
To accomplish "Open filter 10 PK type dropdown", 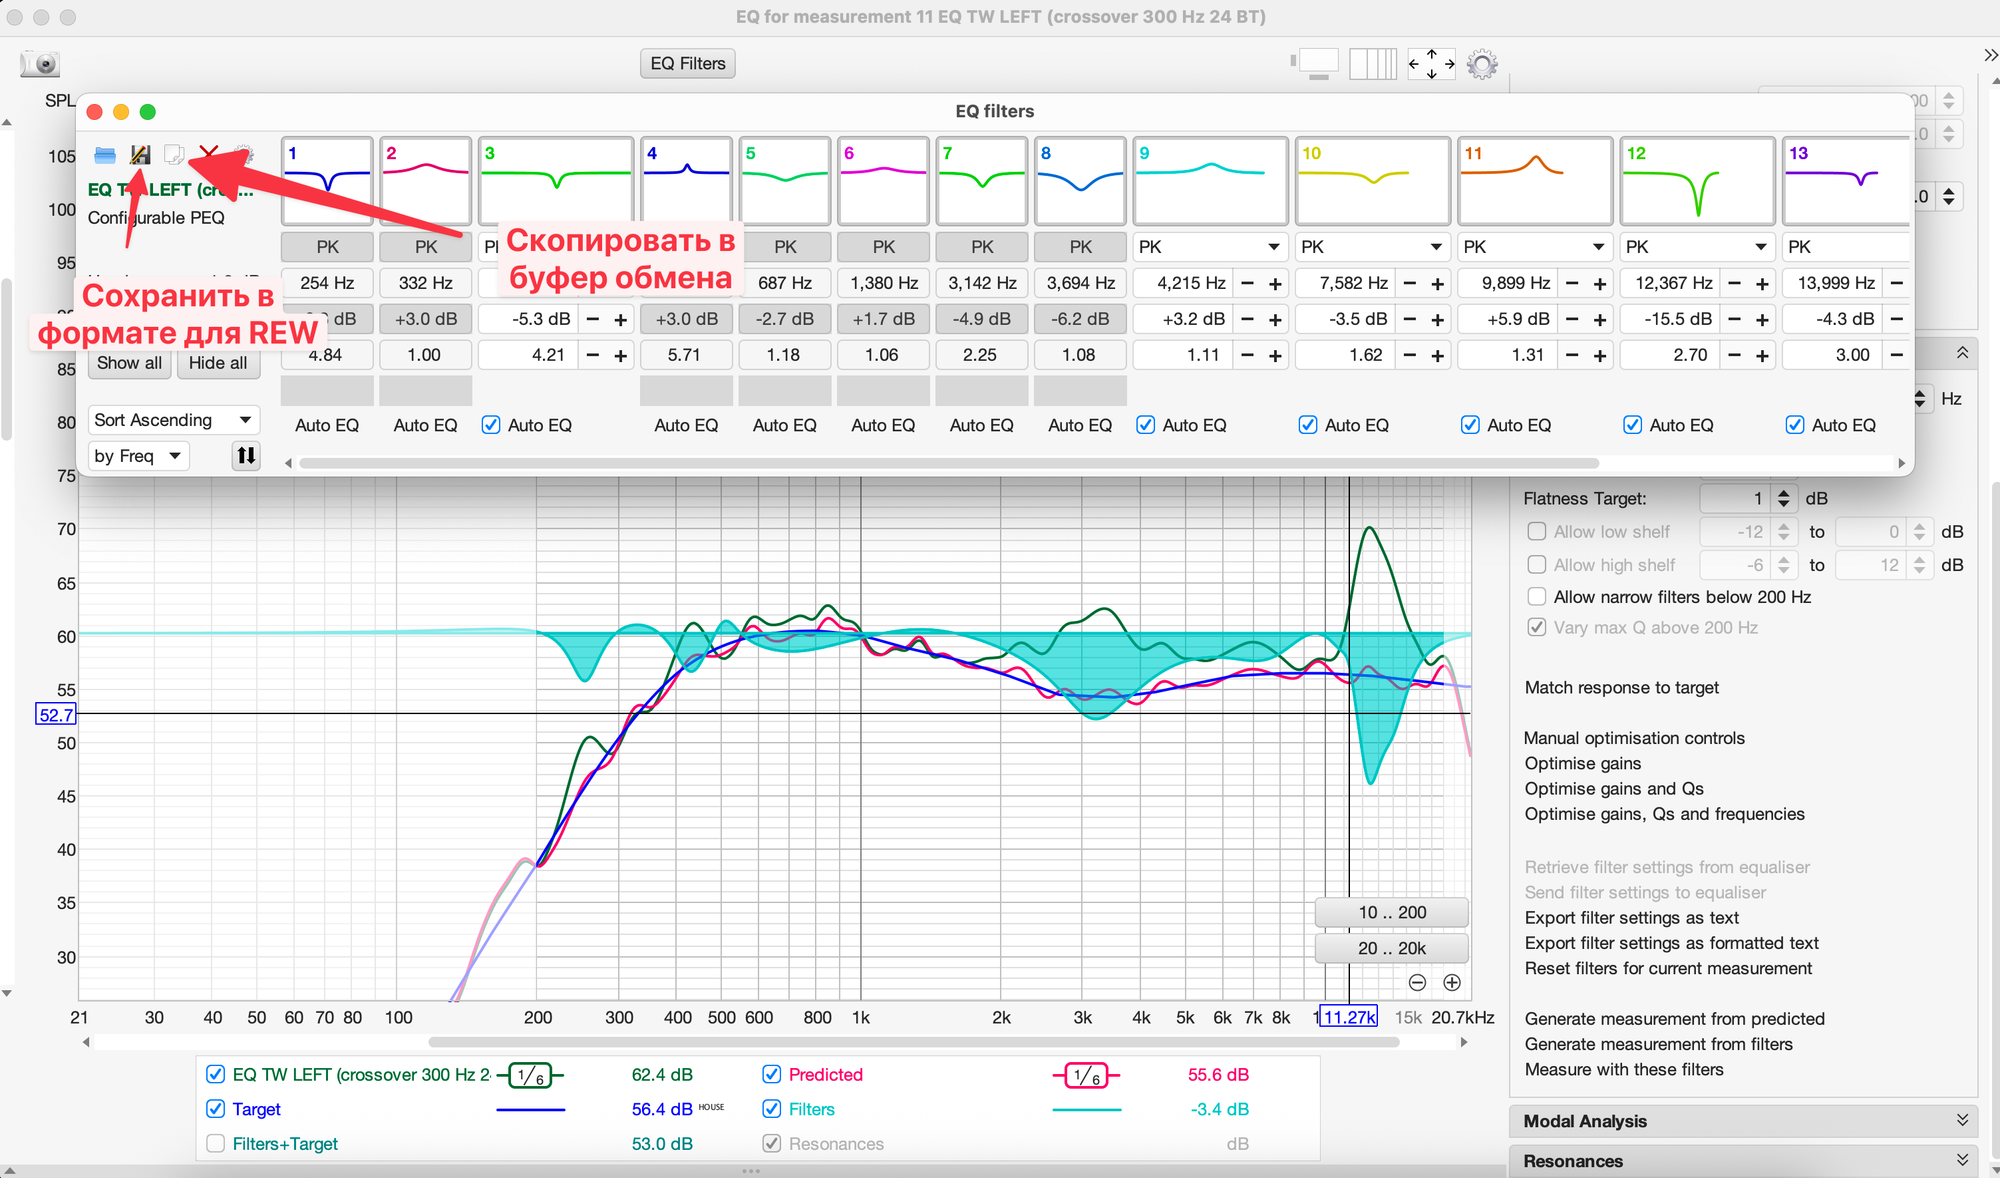I will coord(1372,247).
